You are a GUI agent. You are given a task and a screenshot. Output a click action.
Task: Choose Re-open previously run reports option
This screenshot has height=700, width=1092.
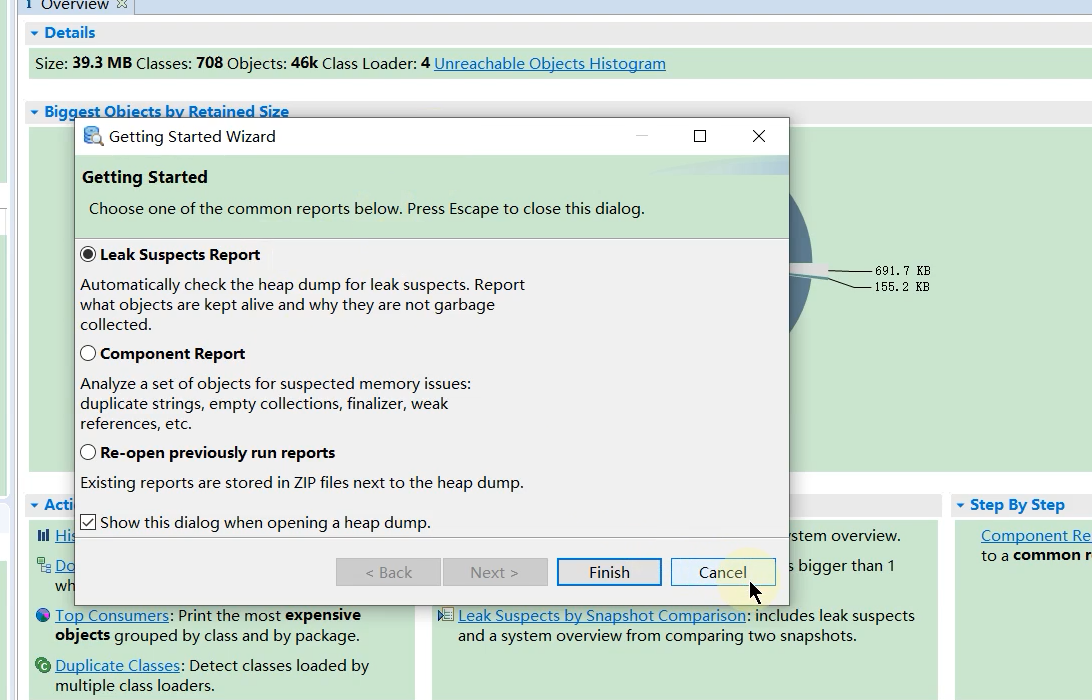(88, 452)
